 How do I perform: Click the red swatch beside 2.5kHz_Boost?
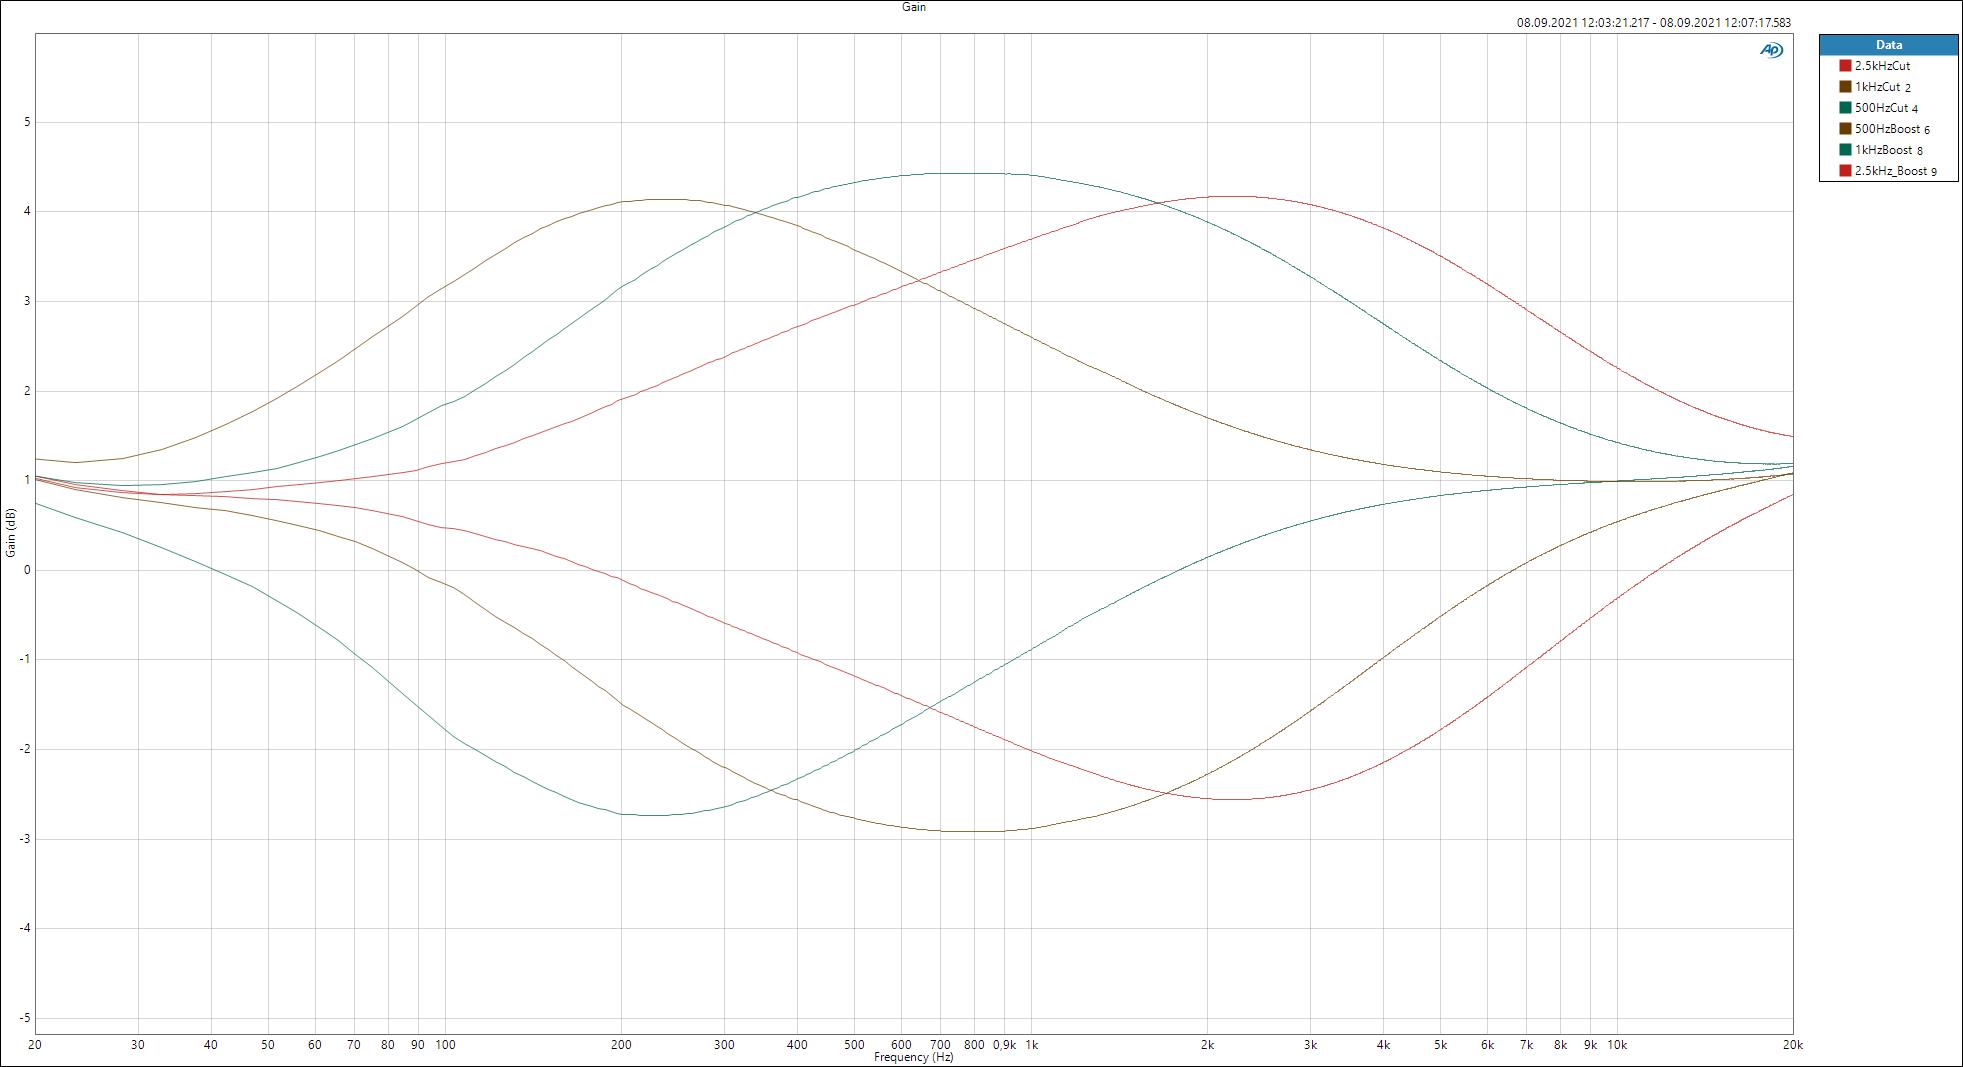[1845, 170]
